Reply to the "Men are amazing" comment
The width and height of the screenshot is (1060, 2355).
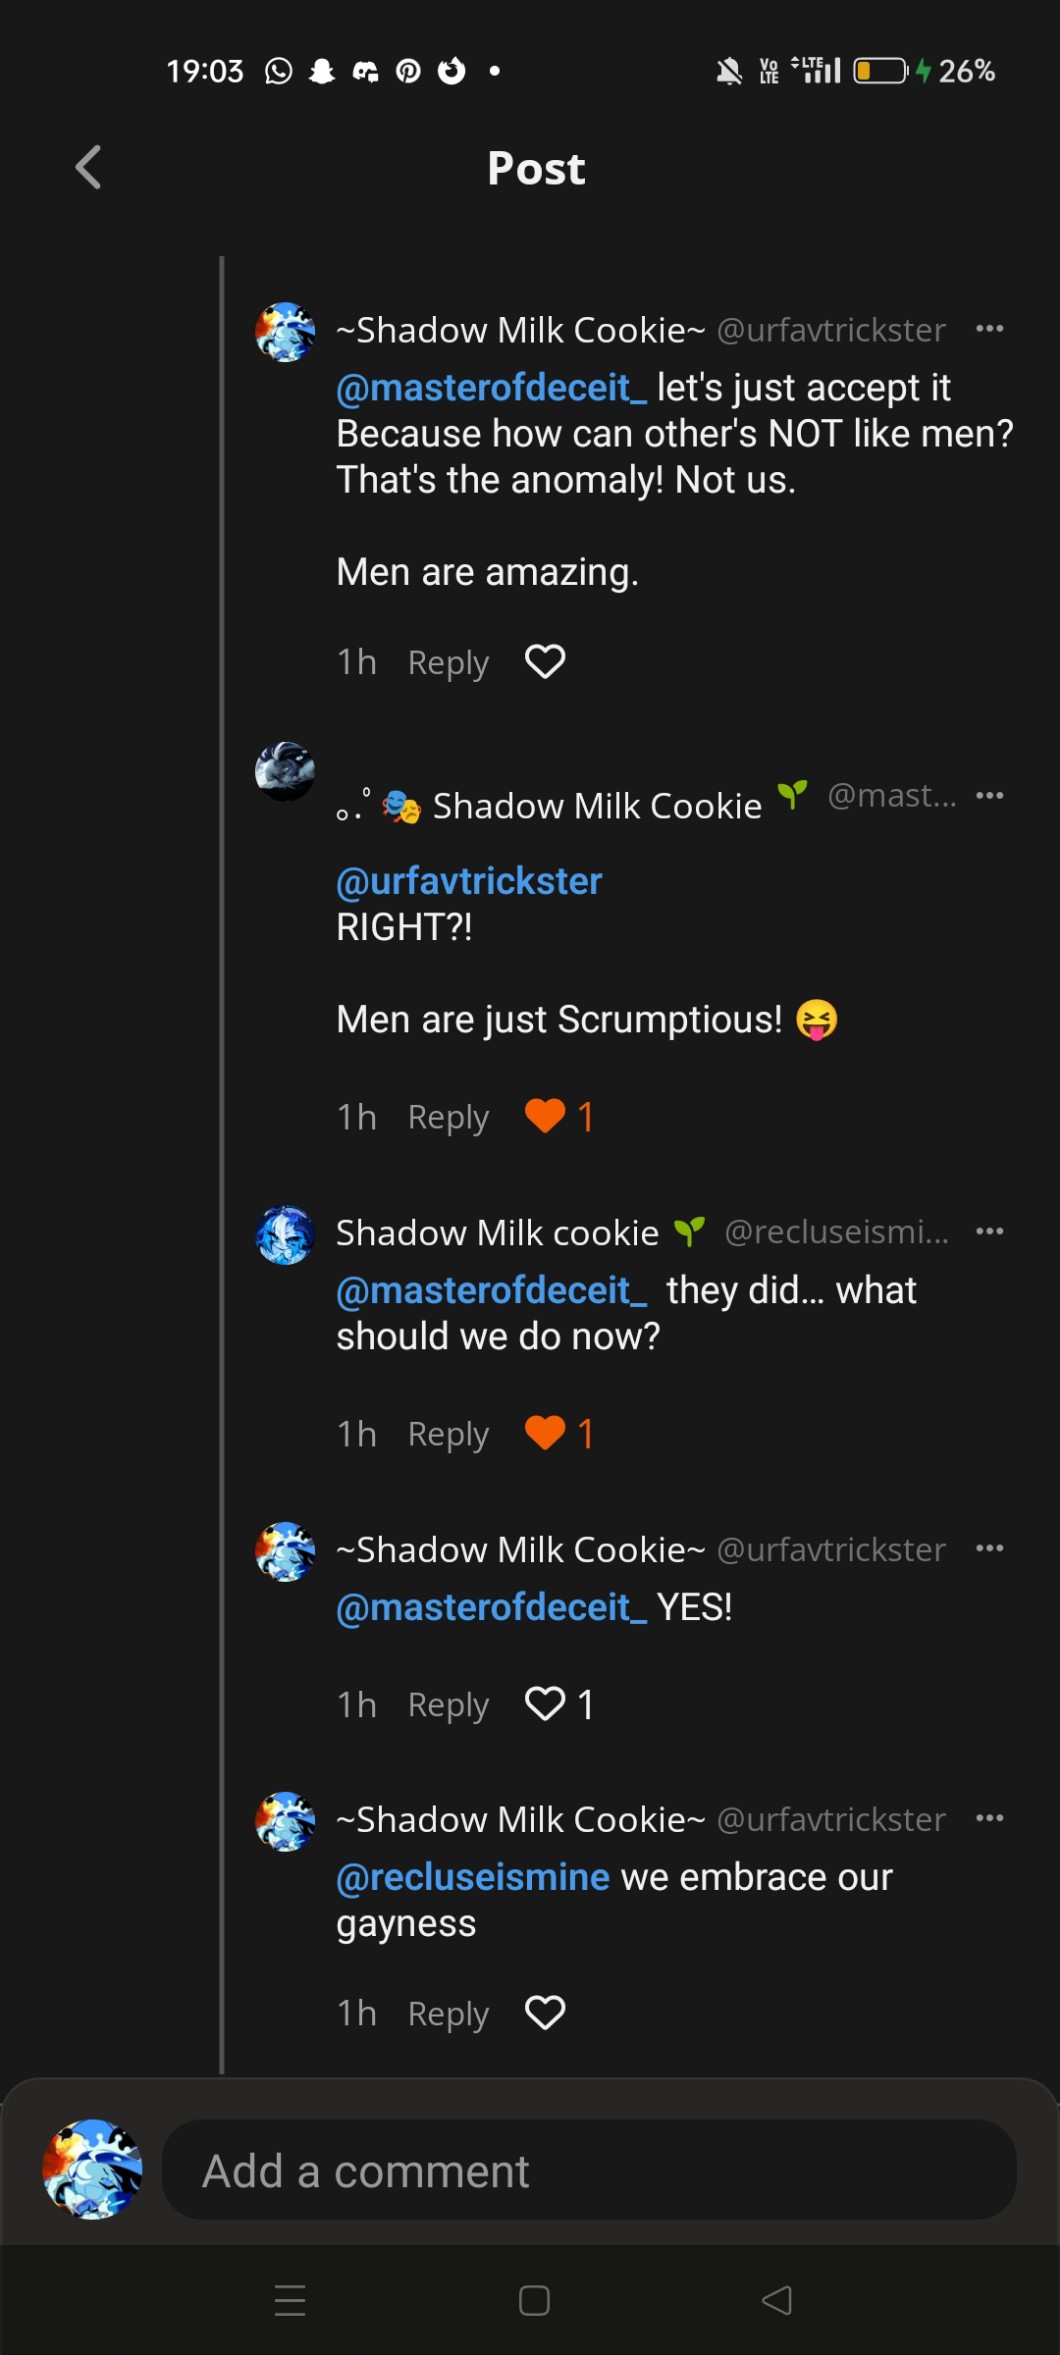[448, 663]
